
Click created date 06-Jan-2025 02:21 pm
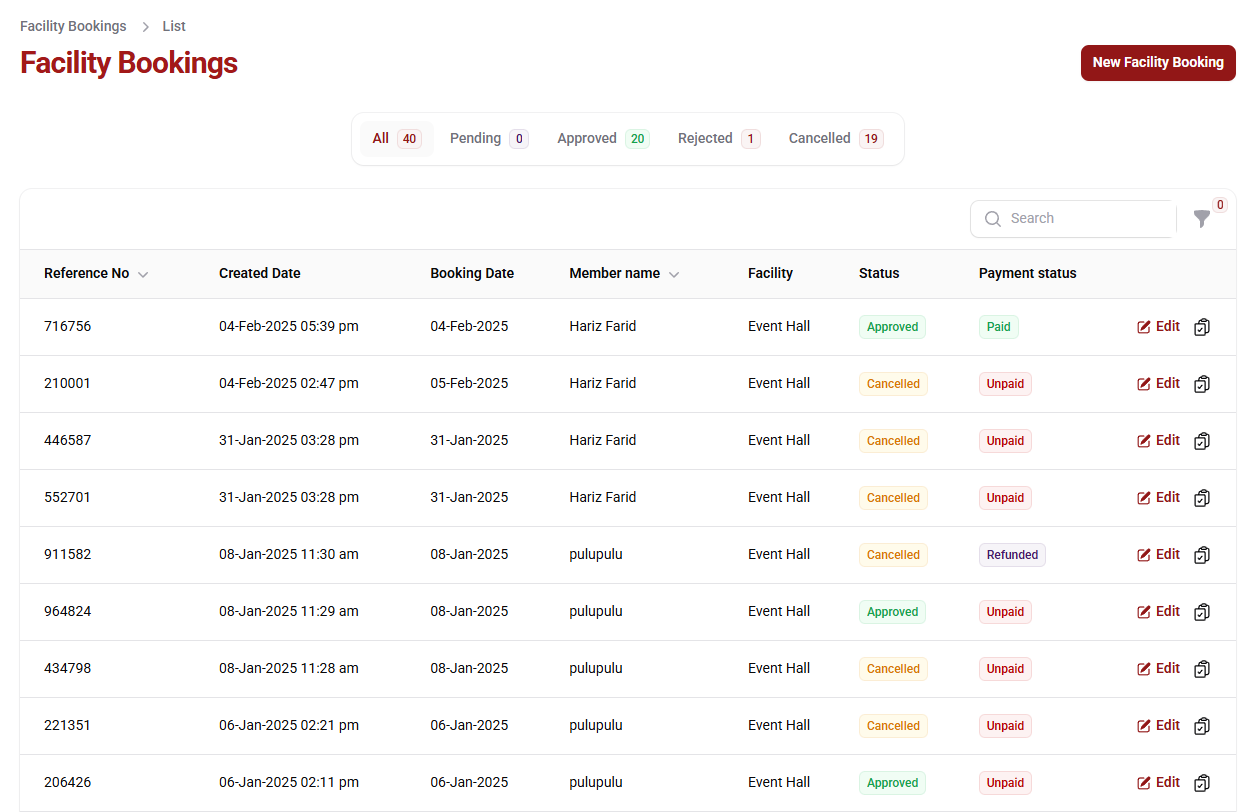(289, 725)
